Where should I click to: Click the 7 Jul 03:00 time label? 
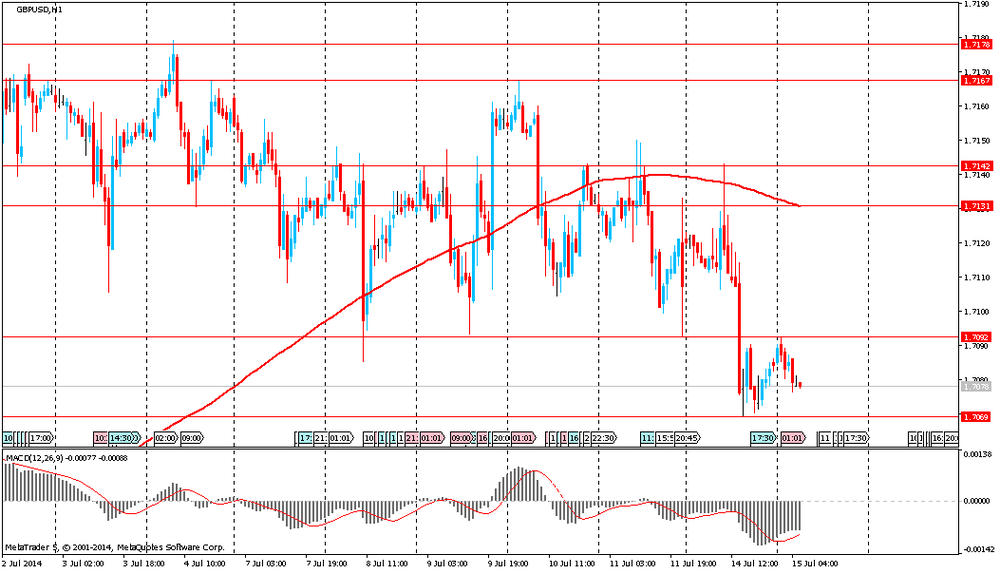(x=265, y=564)
